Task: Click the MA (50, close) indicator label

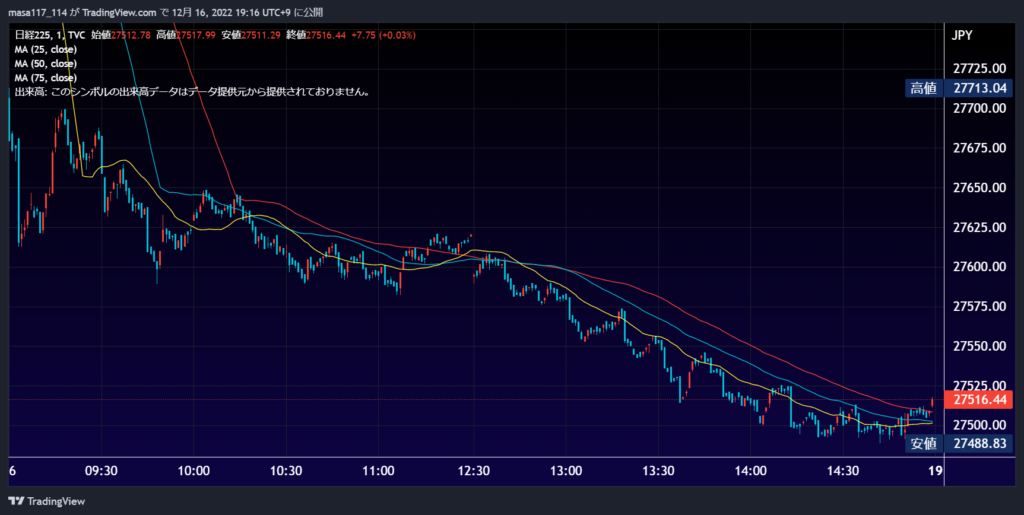Action: point(45,64)
